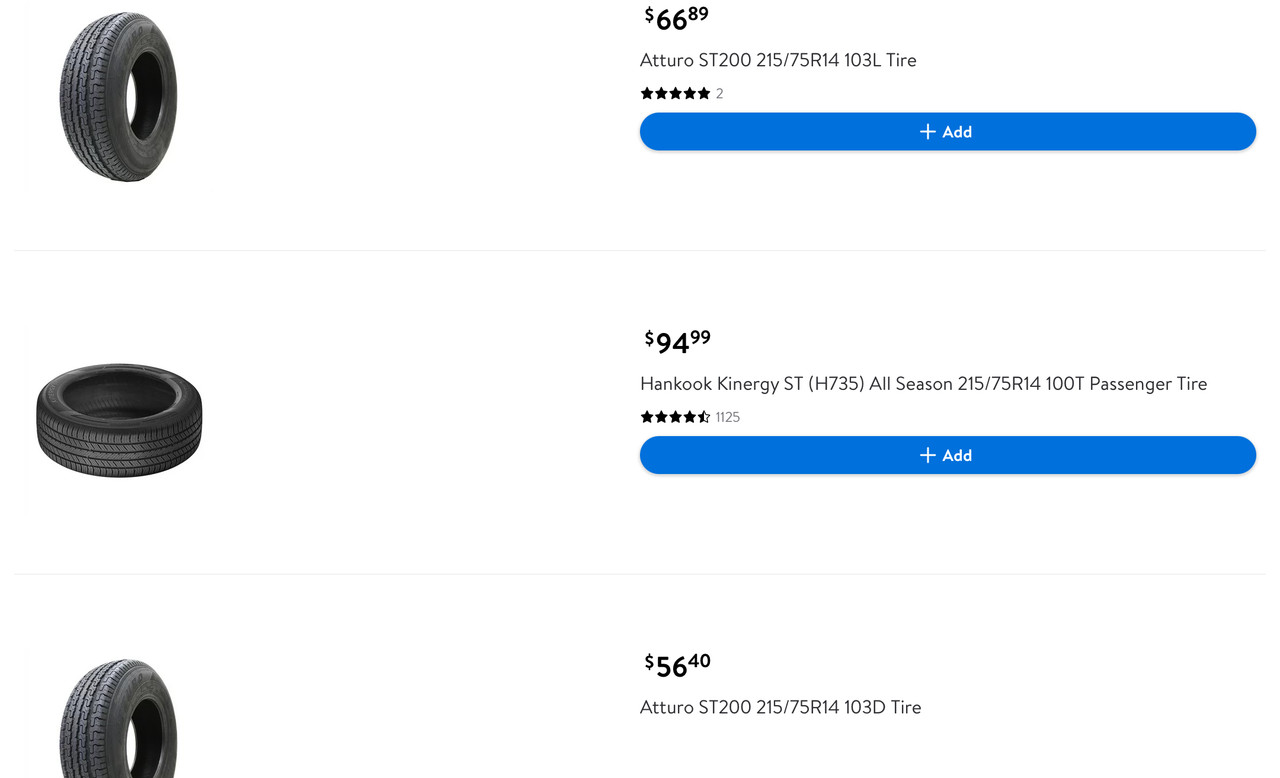
Task: Click the $56.40 price
Action: (678, 665)
